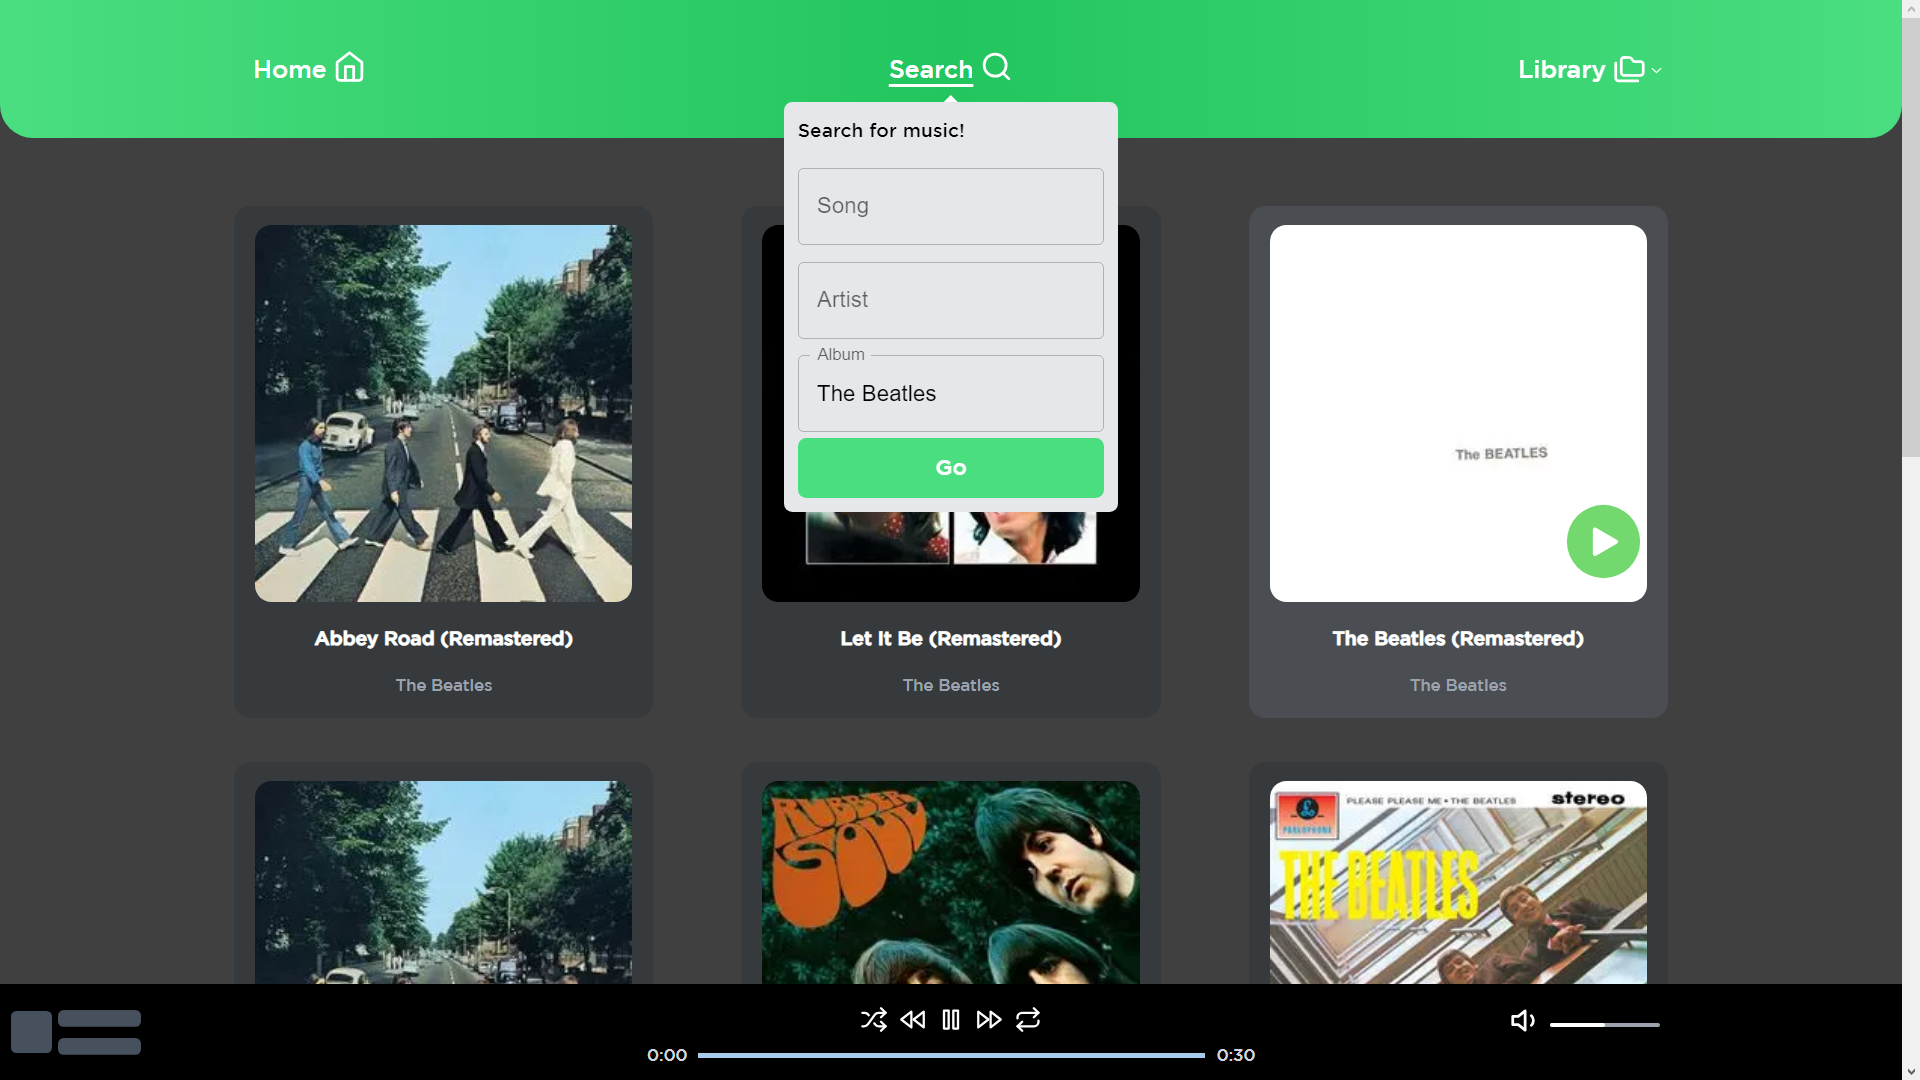Toggle shuffle in the player bar

pyautogui.click(x=873, y=1019)
